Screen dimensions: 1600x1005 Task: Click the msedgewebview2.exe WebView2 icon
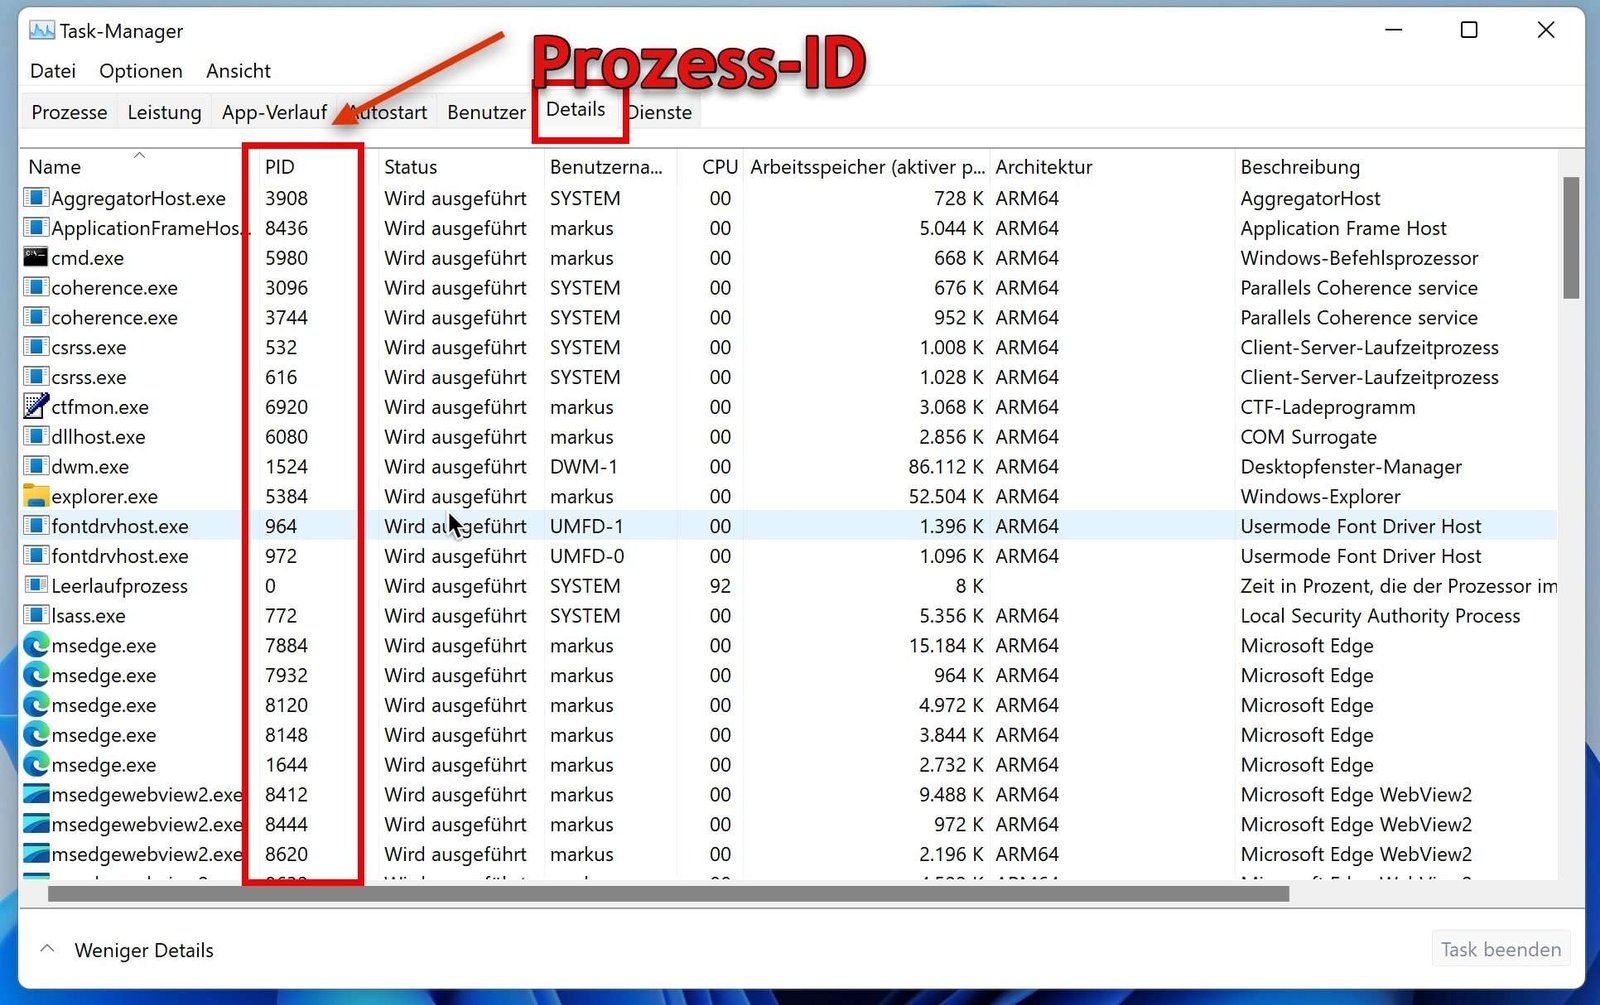point(33,795)
